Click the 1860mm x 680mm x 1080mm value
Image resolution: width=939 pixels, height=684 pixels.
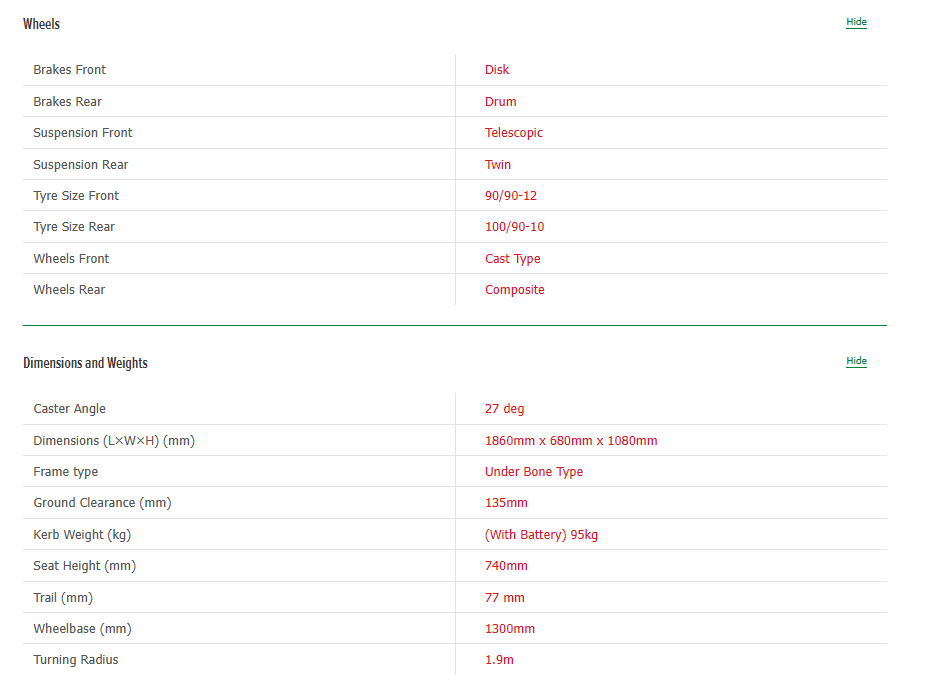pos(571,441)
